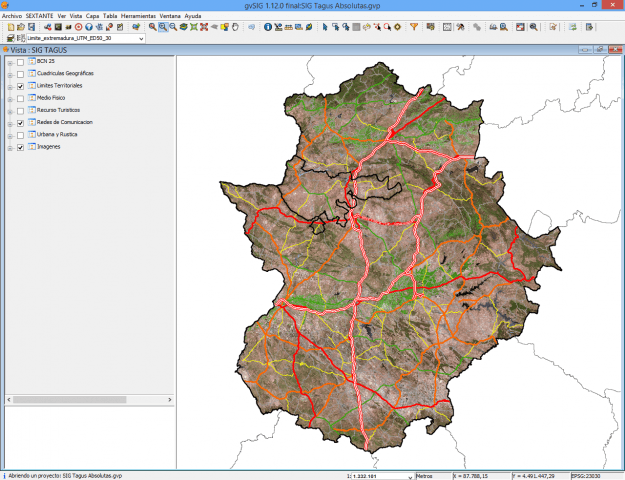Click the hammer tools icon

[460, 27]
